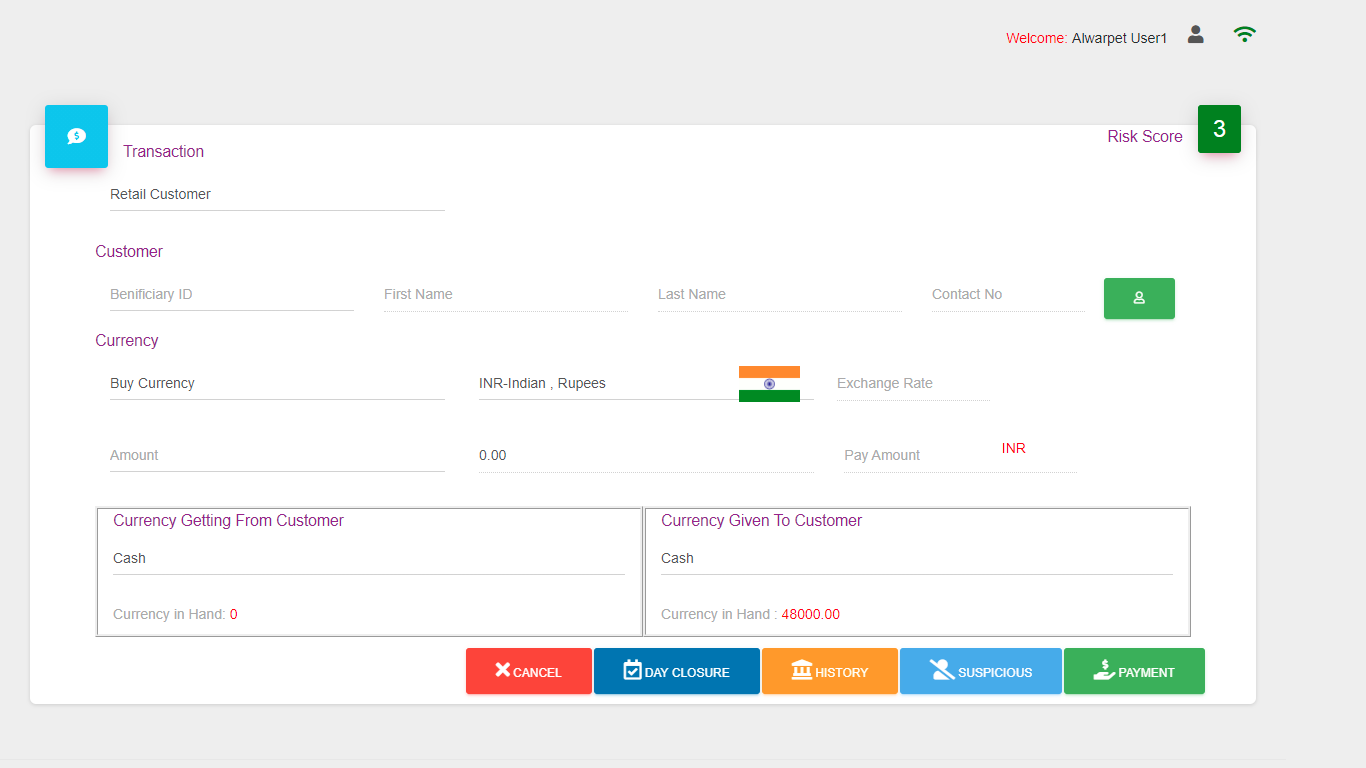Open Cash dropdown under Currency Getting From Customer
Image resolution: width=1366 pixels, height=768 pixels.
[x=369, y=559]
